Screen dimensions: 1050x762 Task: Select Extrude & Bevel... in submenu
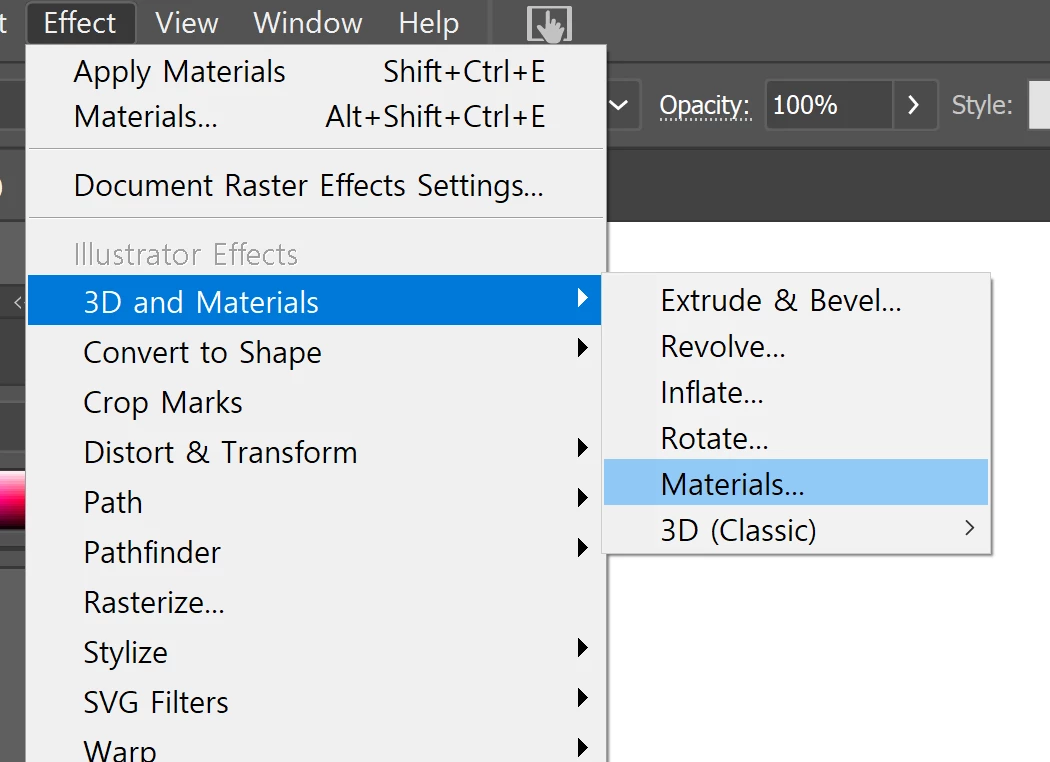796,301
